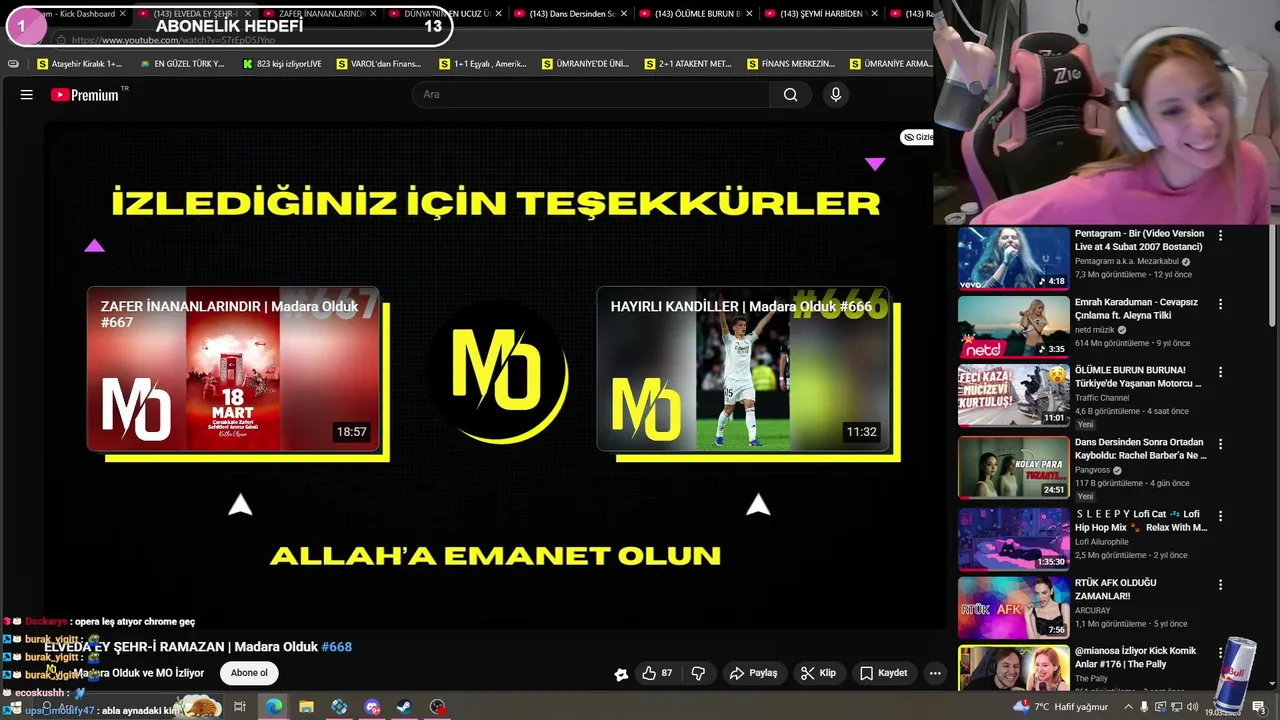
Task: Open Emrah Karaduman Cevapsız Çınlama thumbnail
Action: pyautogui.click(x=1014, y=326)
